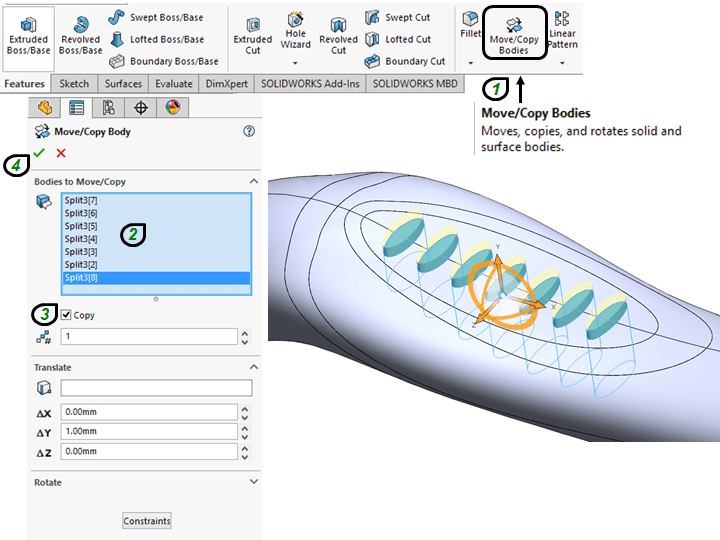This screenshot has height=540, width=720.
Task: Open the Move/Copy Bodies tool
Action: point(515,33)
